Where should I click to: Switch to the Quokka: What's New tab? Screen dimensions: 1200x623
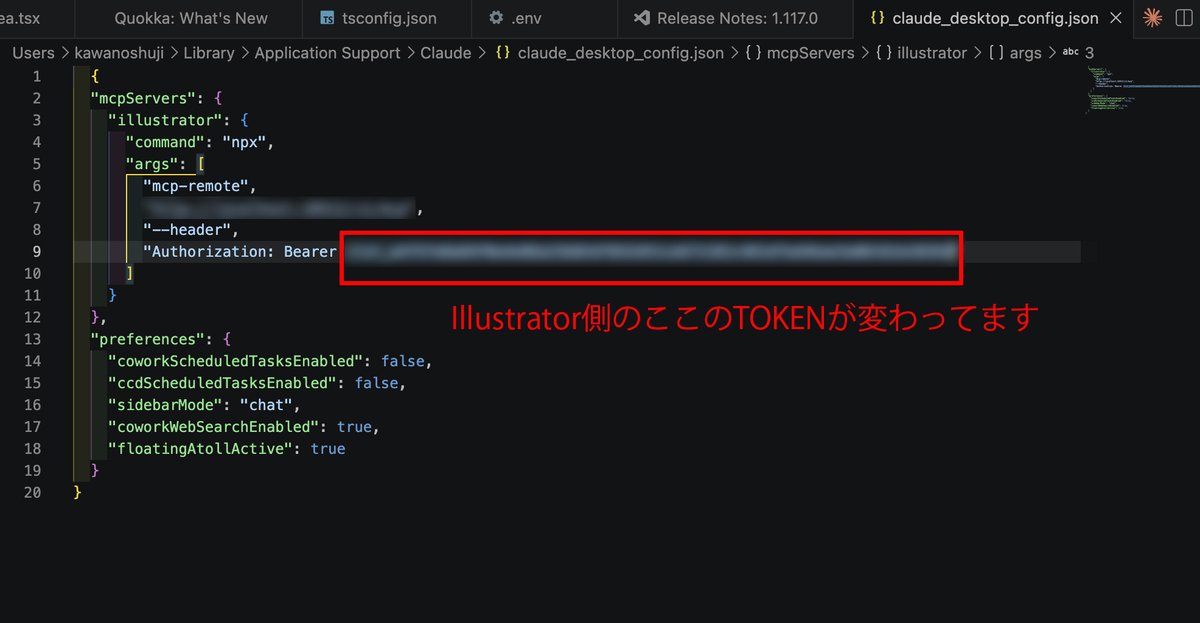[191, 18]
